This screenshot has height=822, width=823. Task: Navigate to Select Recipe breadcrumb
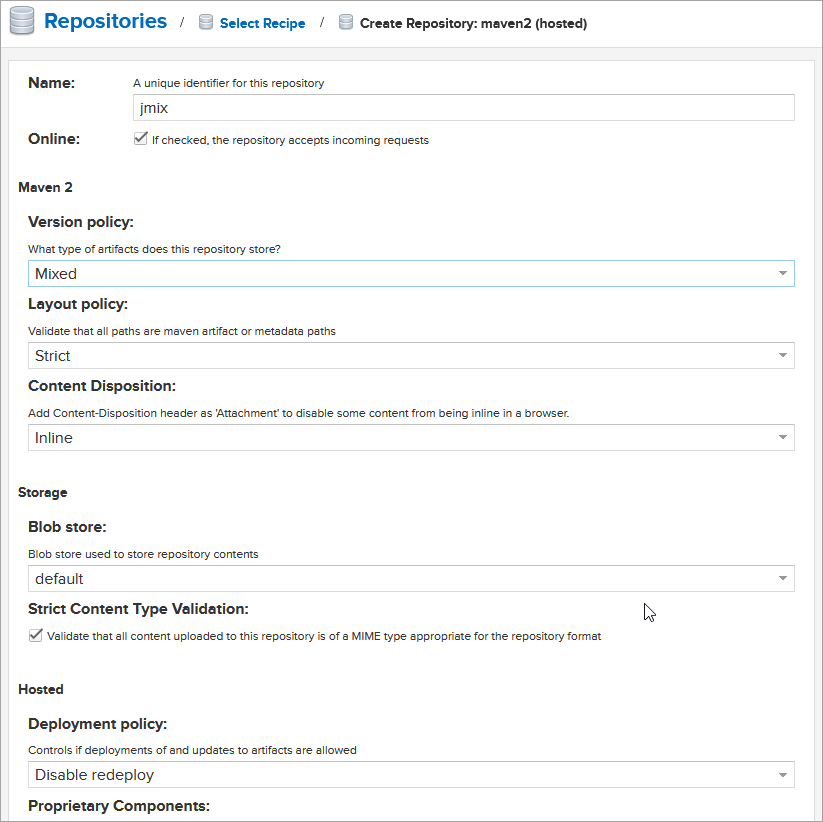coord(262,22)
